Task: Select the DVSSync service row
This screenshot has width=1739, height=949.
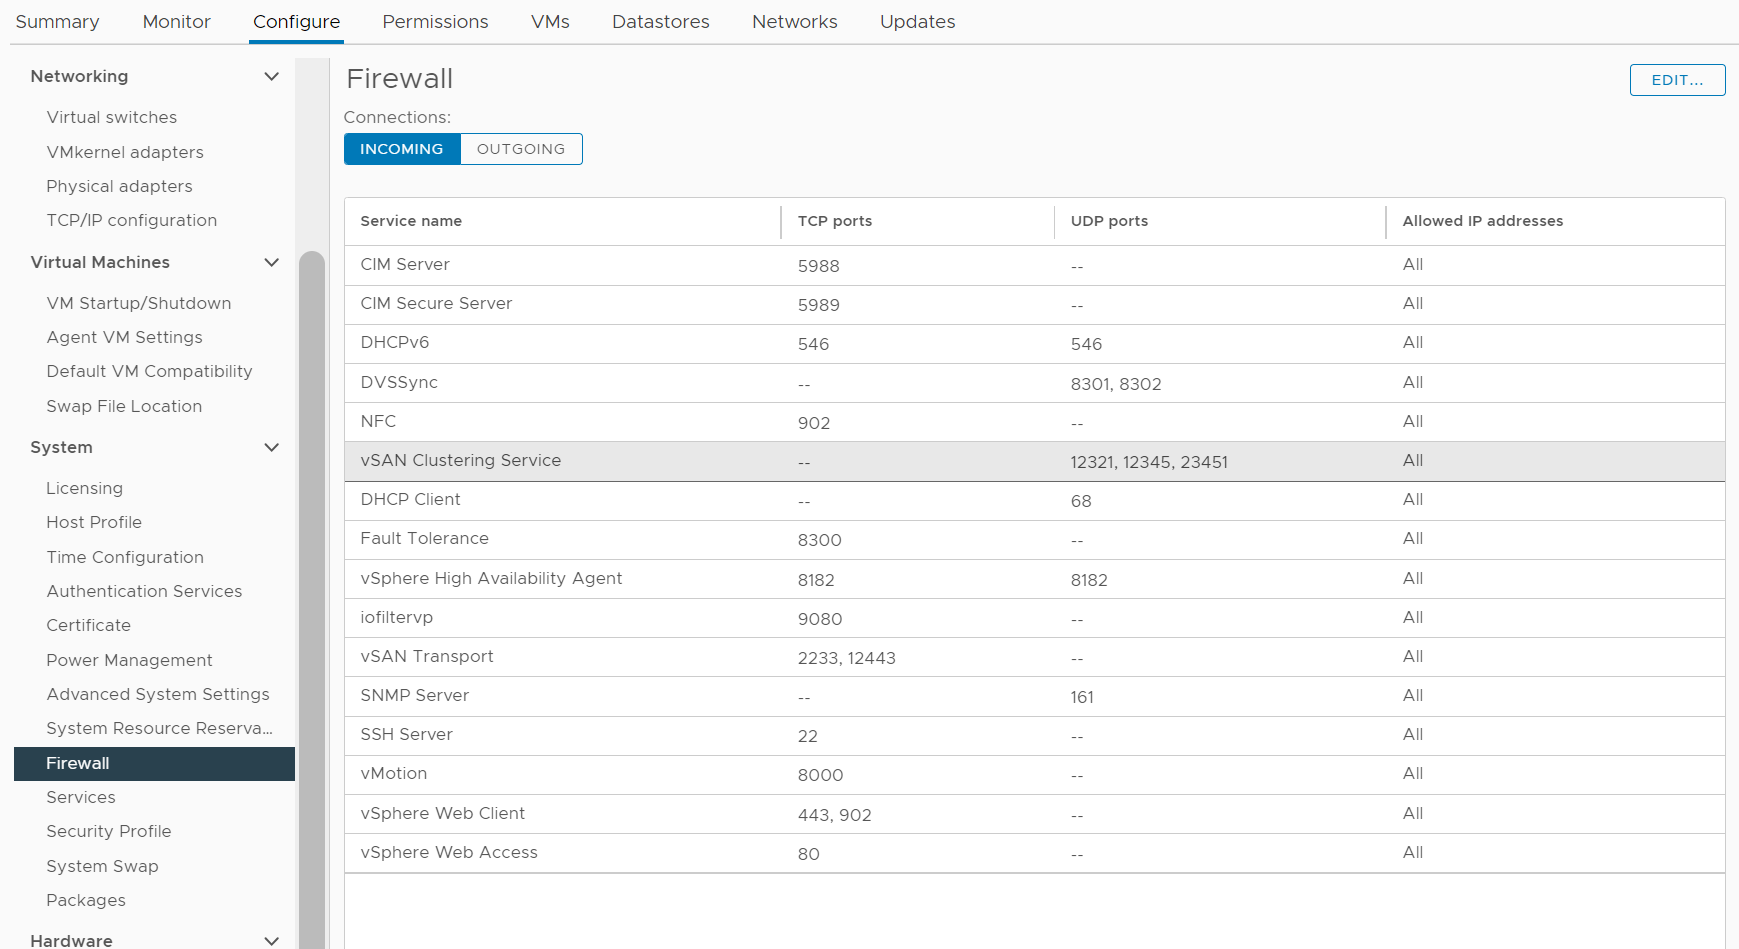Action: 1034,383
